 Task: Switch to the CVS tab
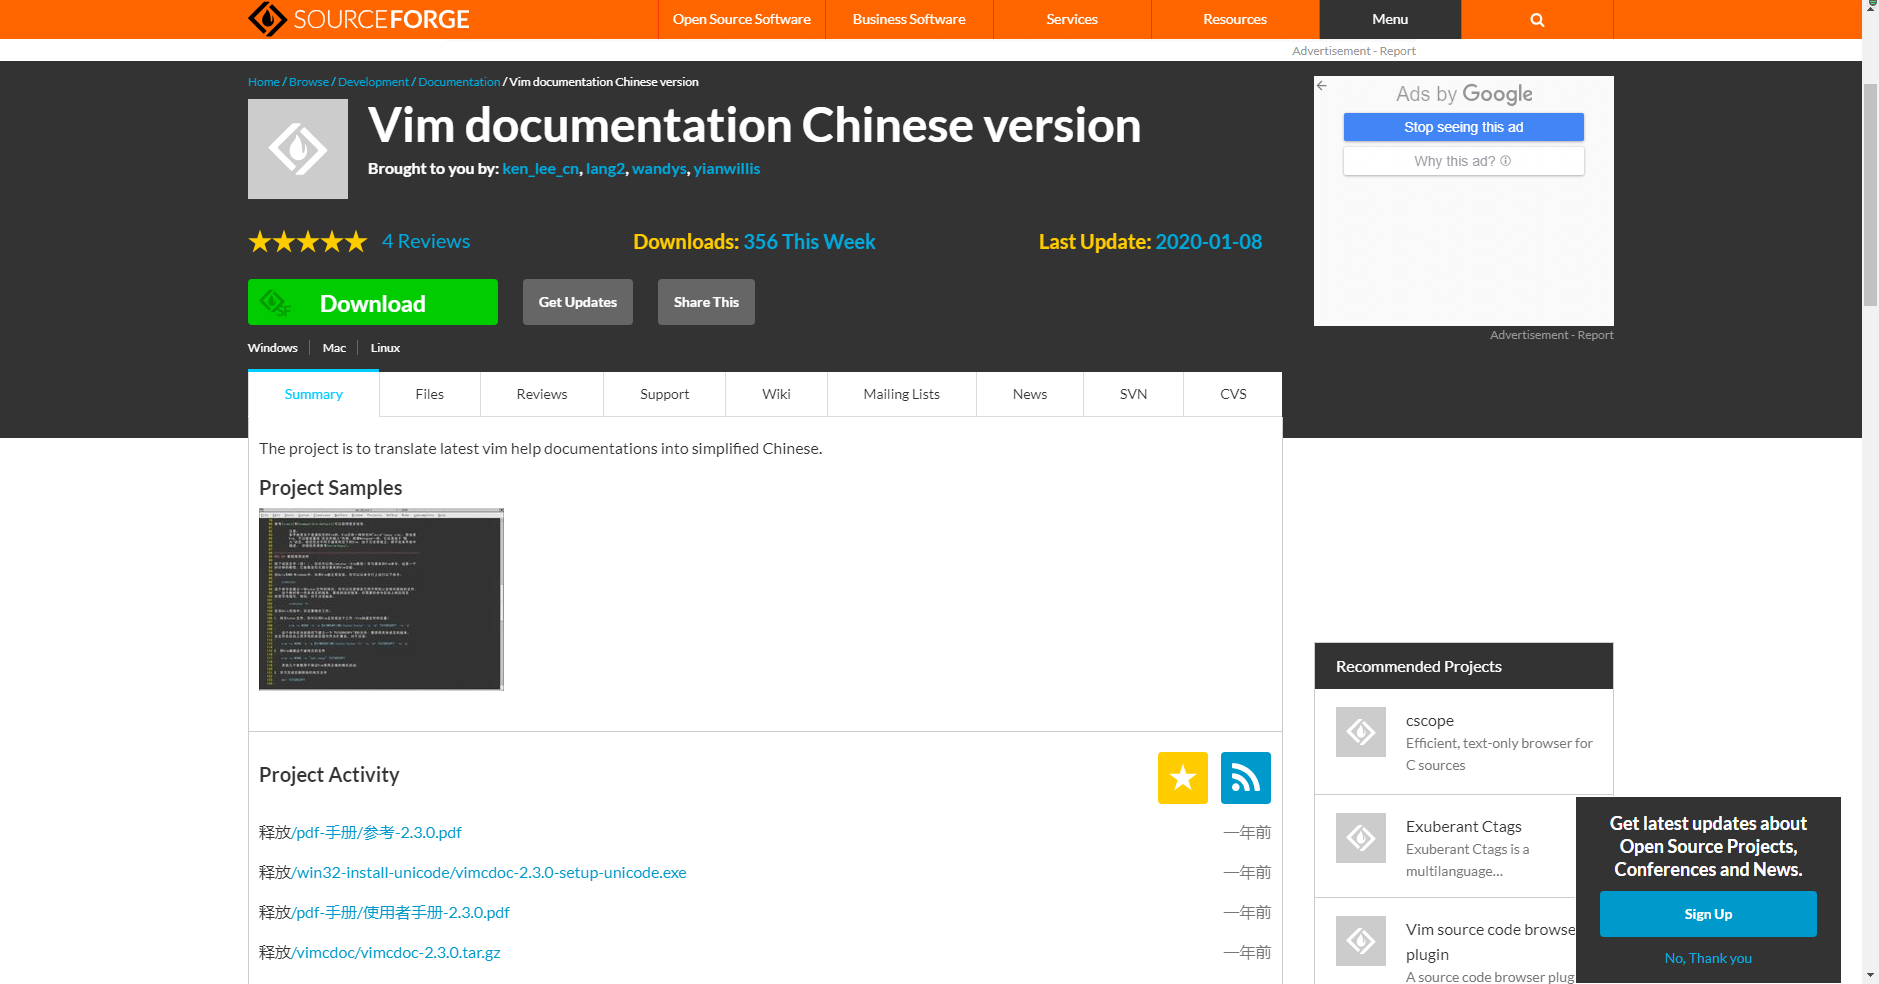click(x=1233, y=394)
